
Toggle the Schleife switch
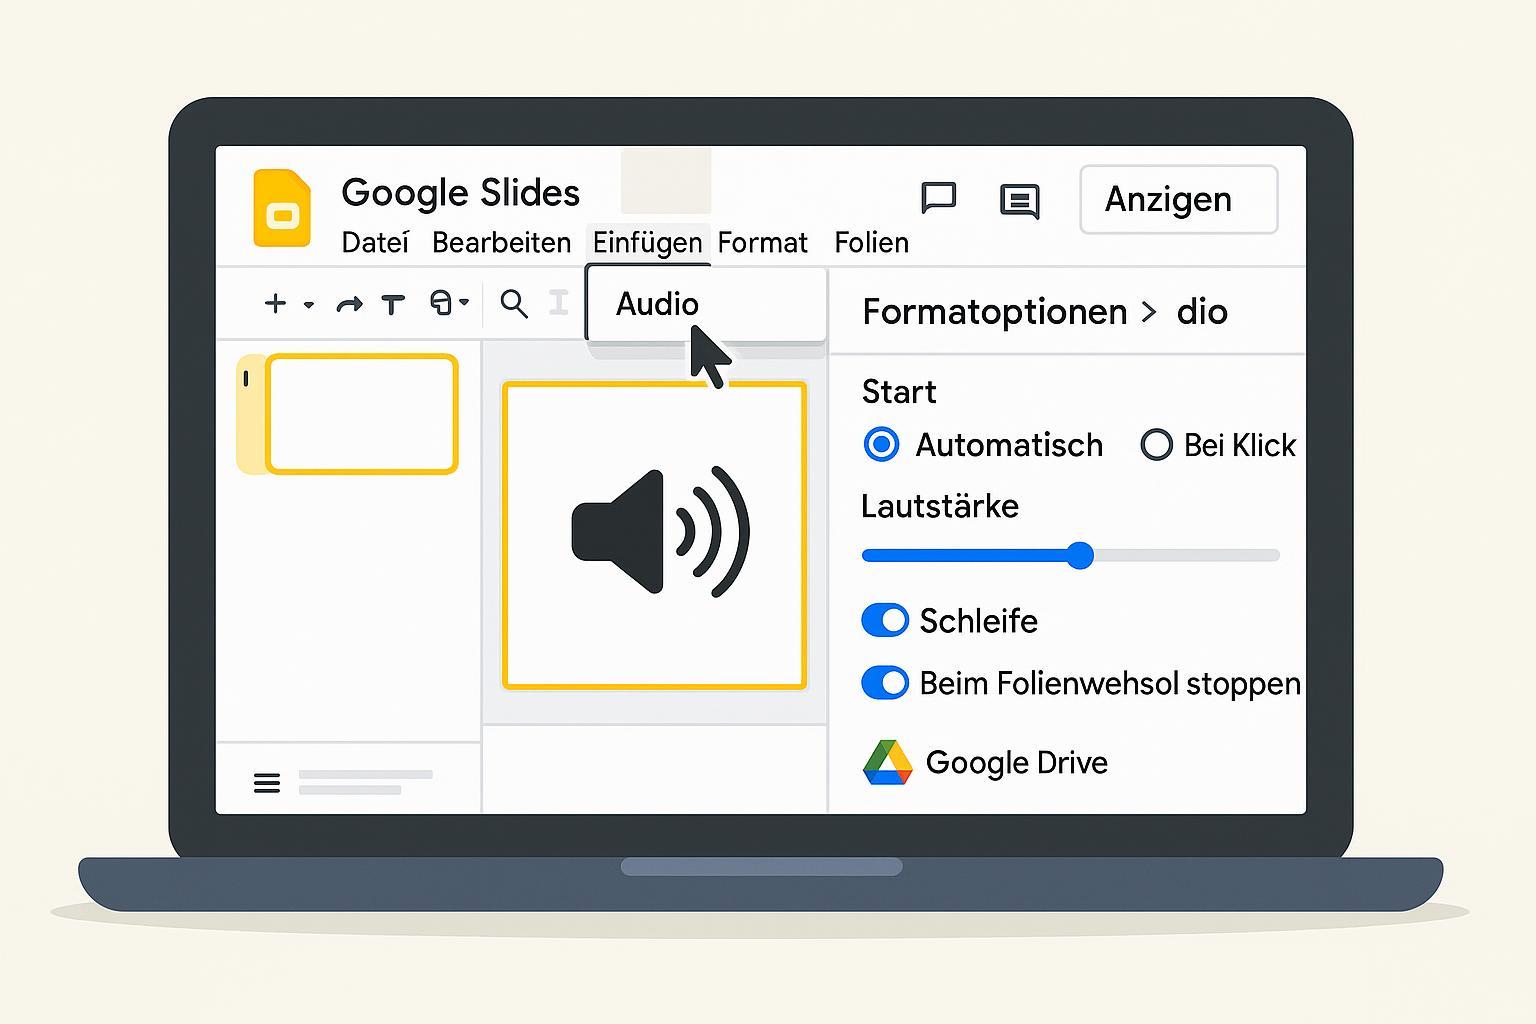point(885,621)
